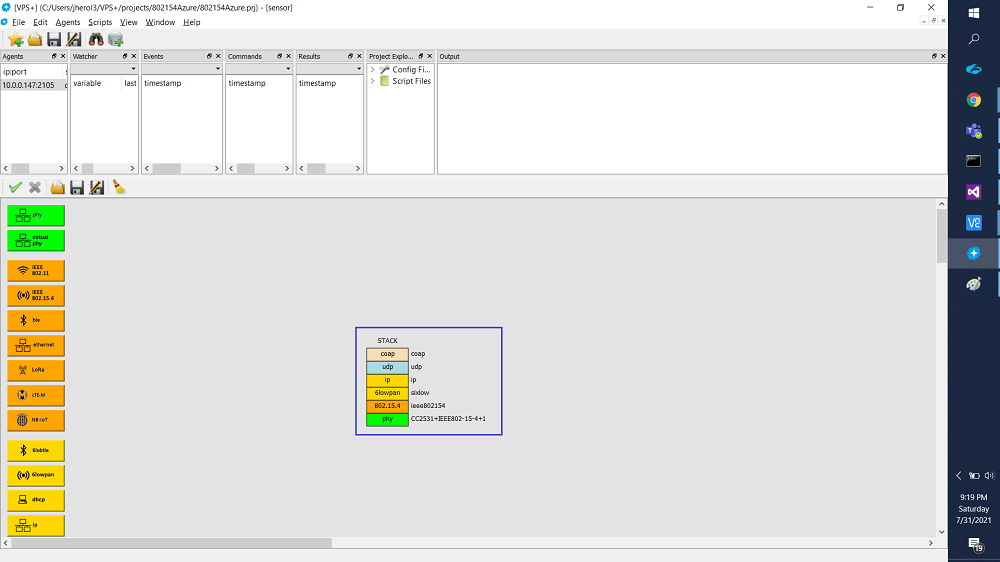
Task: Select the virtual phy block
Action: pos(36,240)
